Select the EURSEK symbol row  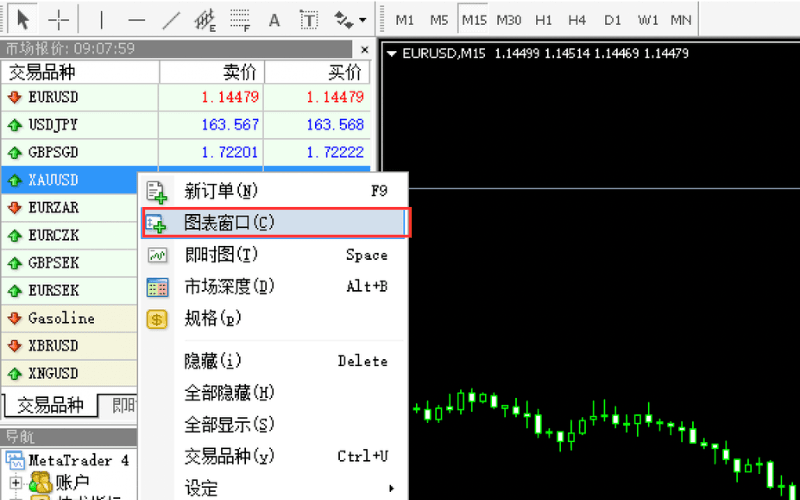pyautogui.click(x=70, y=290)
